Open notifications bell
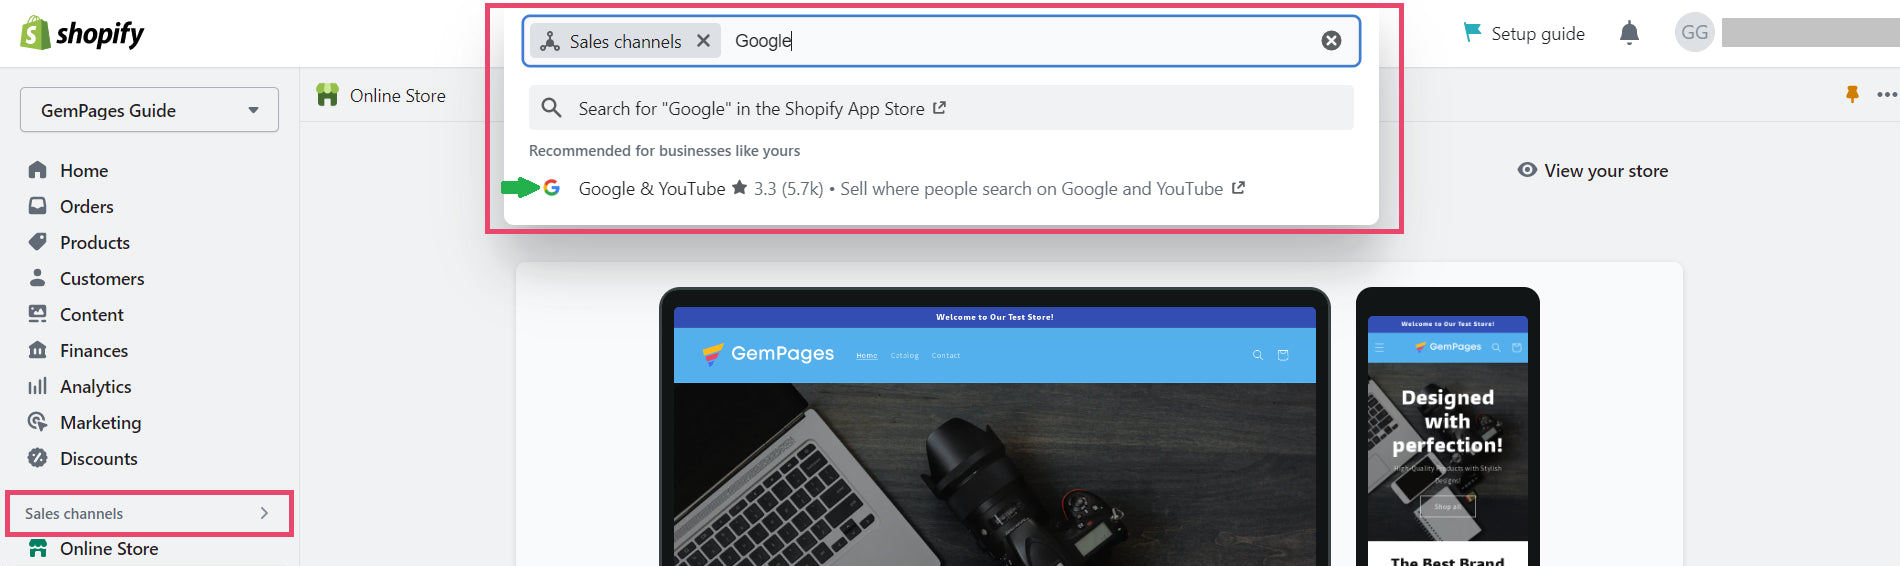This screenshot has width=1900, height=566. (x=1629, y=33)
